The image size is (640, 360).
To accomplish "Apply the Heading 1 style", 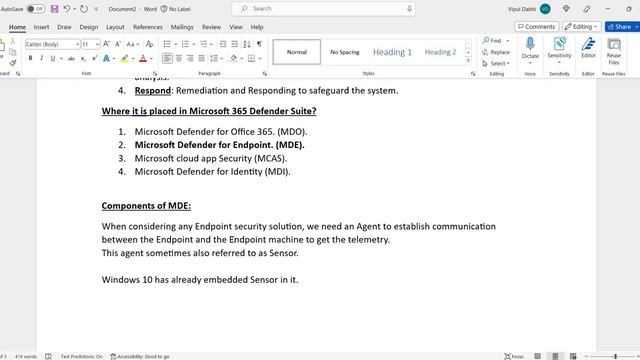I will click(392, 52).
